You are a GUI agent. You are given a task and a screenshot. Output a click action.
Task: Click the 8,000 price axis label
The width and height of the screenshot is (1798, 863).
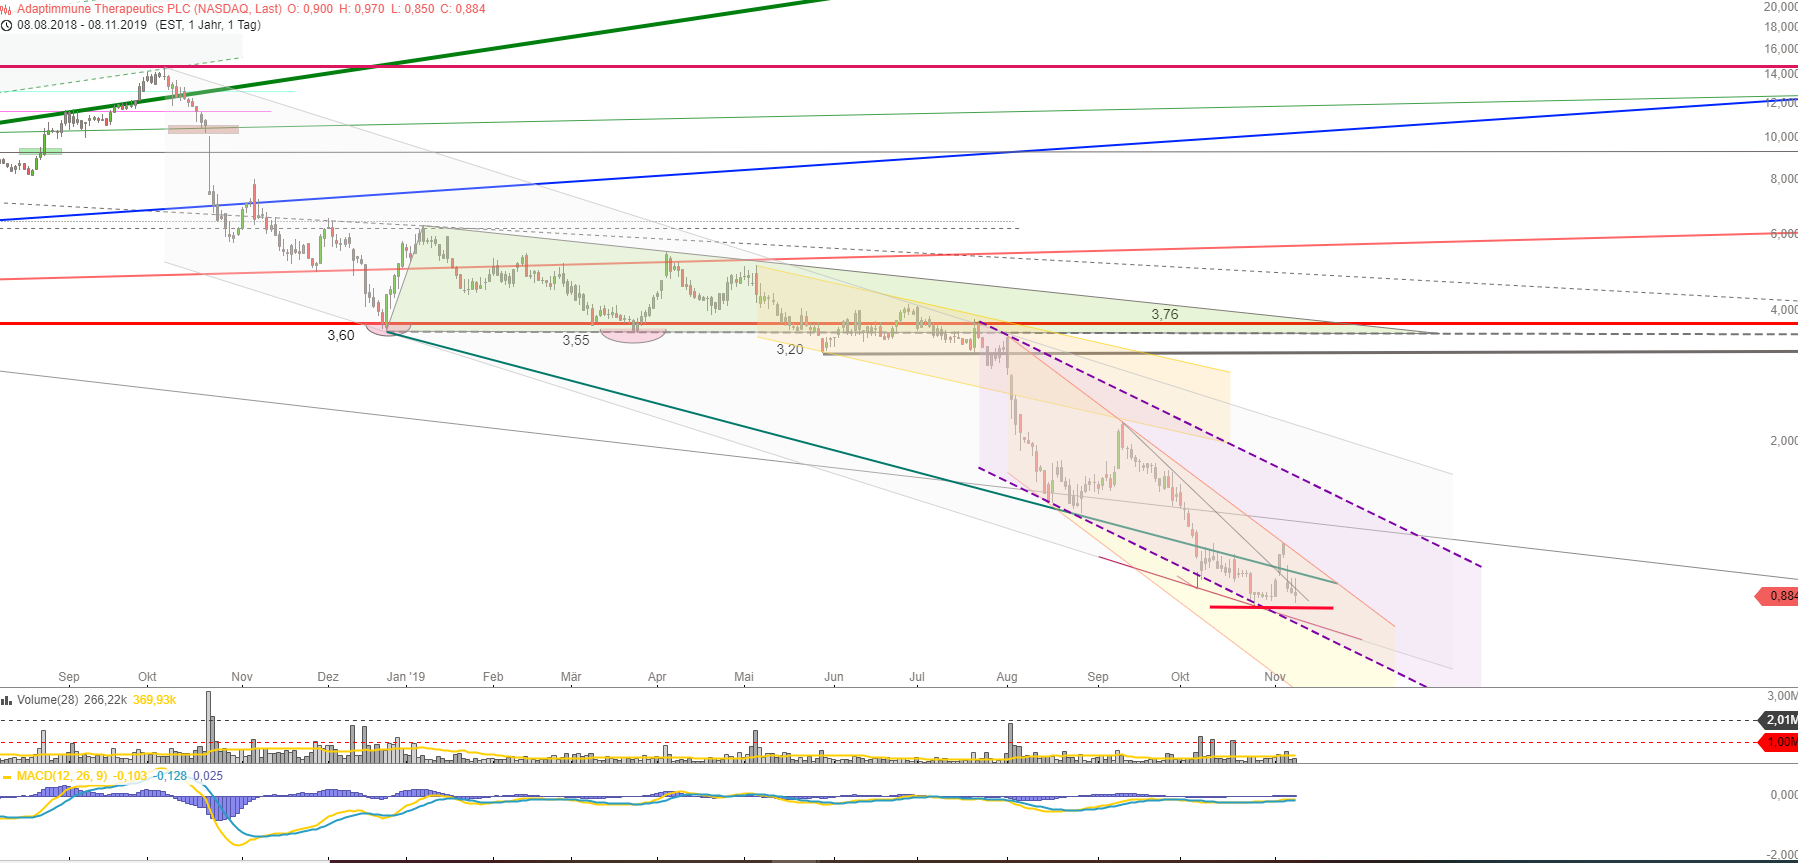1784,179
